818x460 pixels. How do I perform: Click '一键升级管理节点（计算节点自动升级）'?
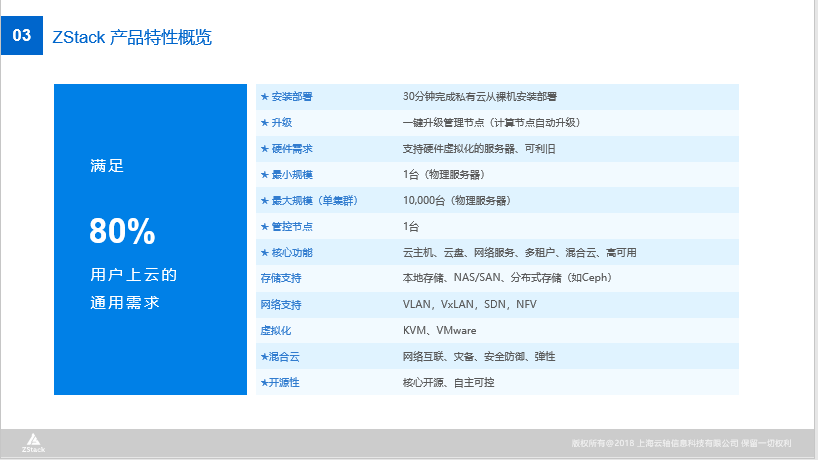491,123
